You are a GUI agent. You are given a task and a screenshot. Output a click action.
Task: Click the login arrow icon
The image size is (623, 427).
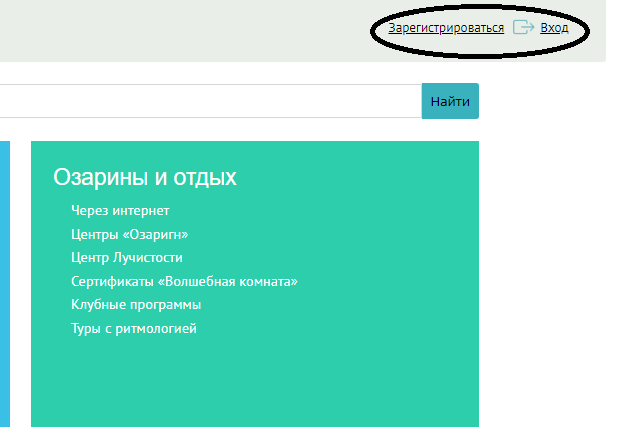coord(523,27)
